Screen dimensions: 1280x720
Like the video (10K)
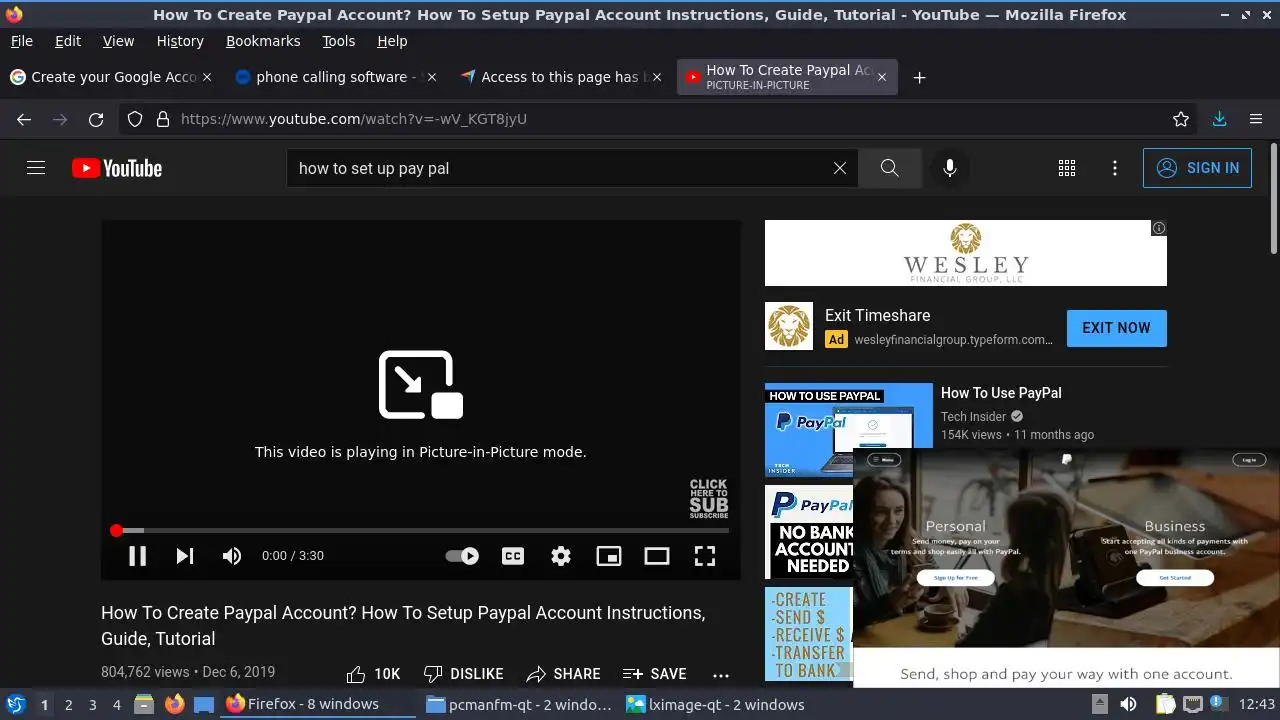pos(373,674)
